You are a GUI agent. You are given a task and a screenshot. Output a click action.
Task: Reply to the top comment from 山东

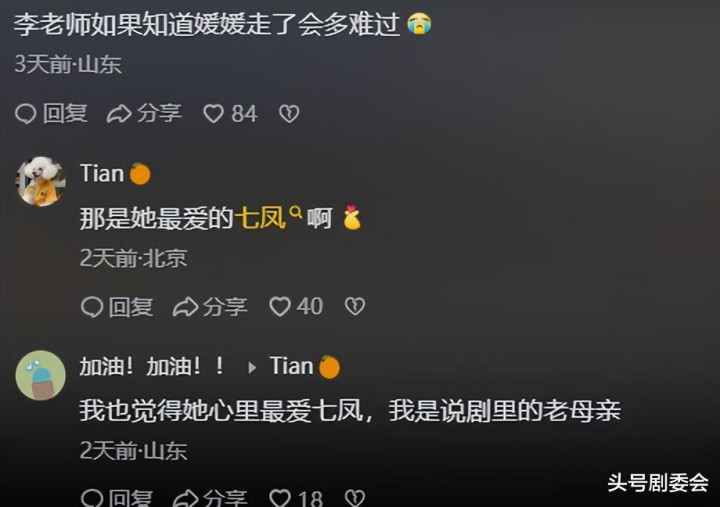pyautogui.click(x=51, y=113)
